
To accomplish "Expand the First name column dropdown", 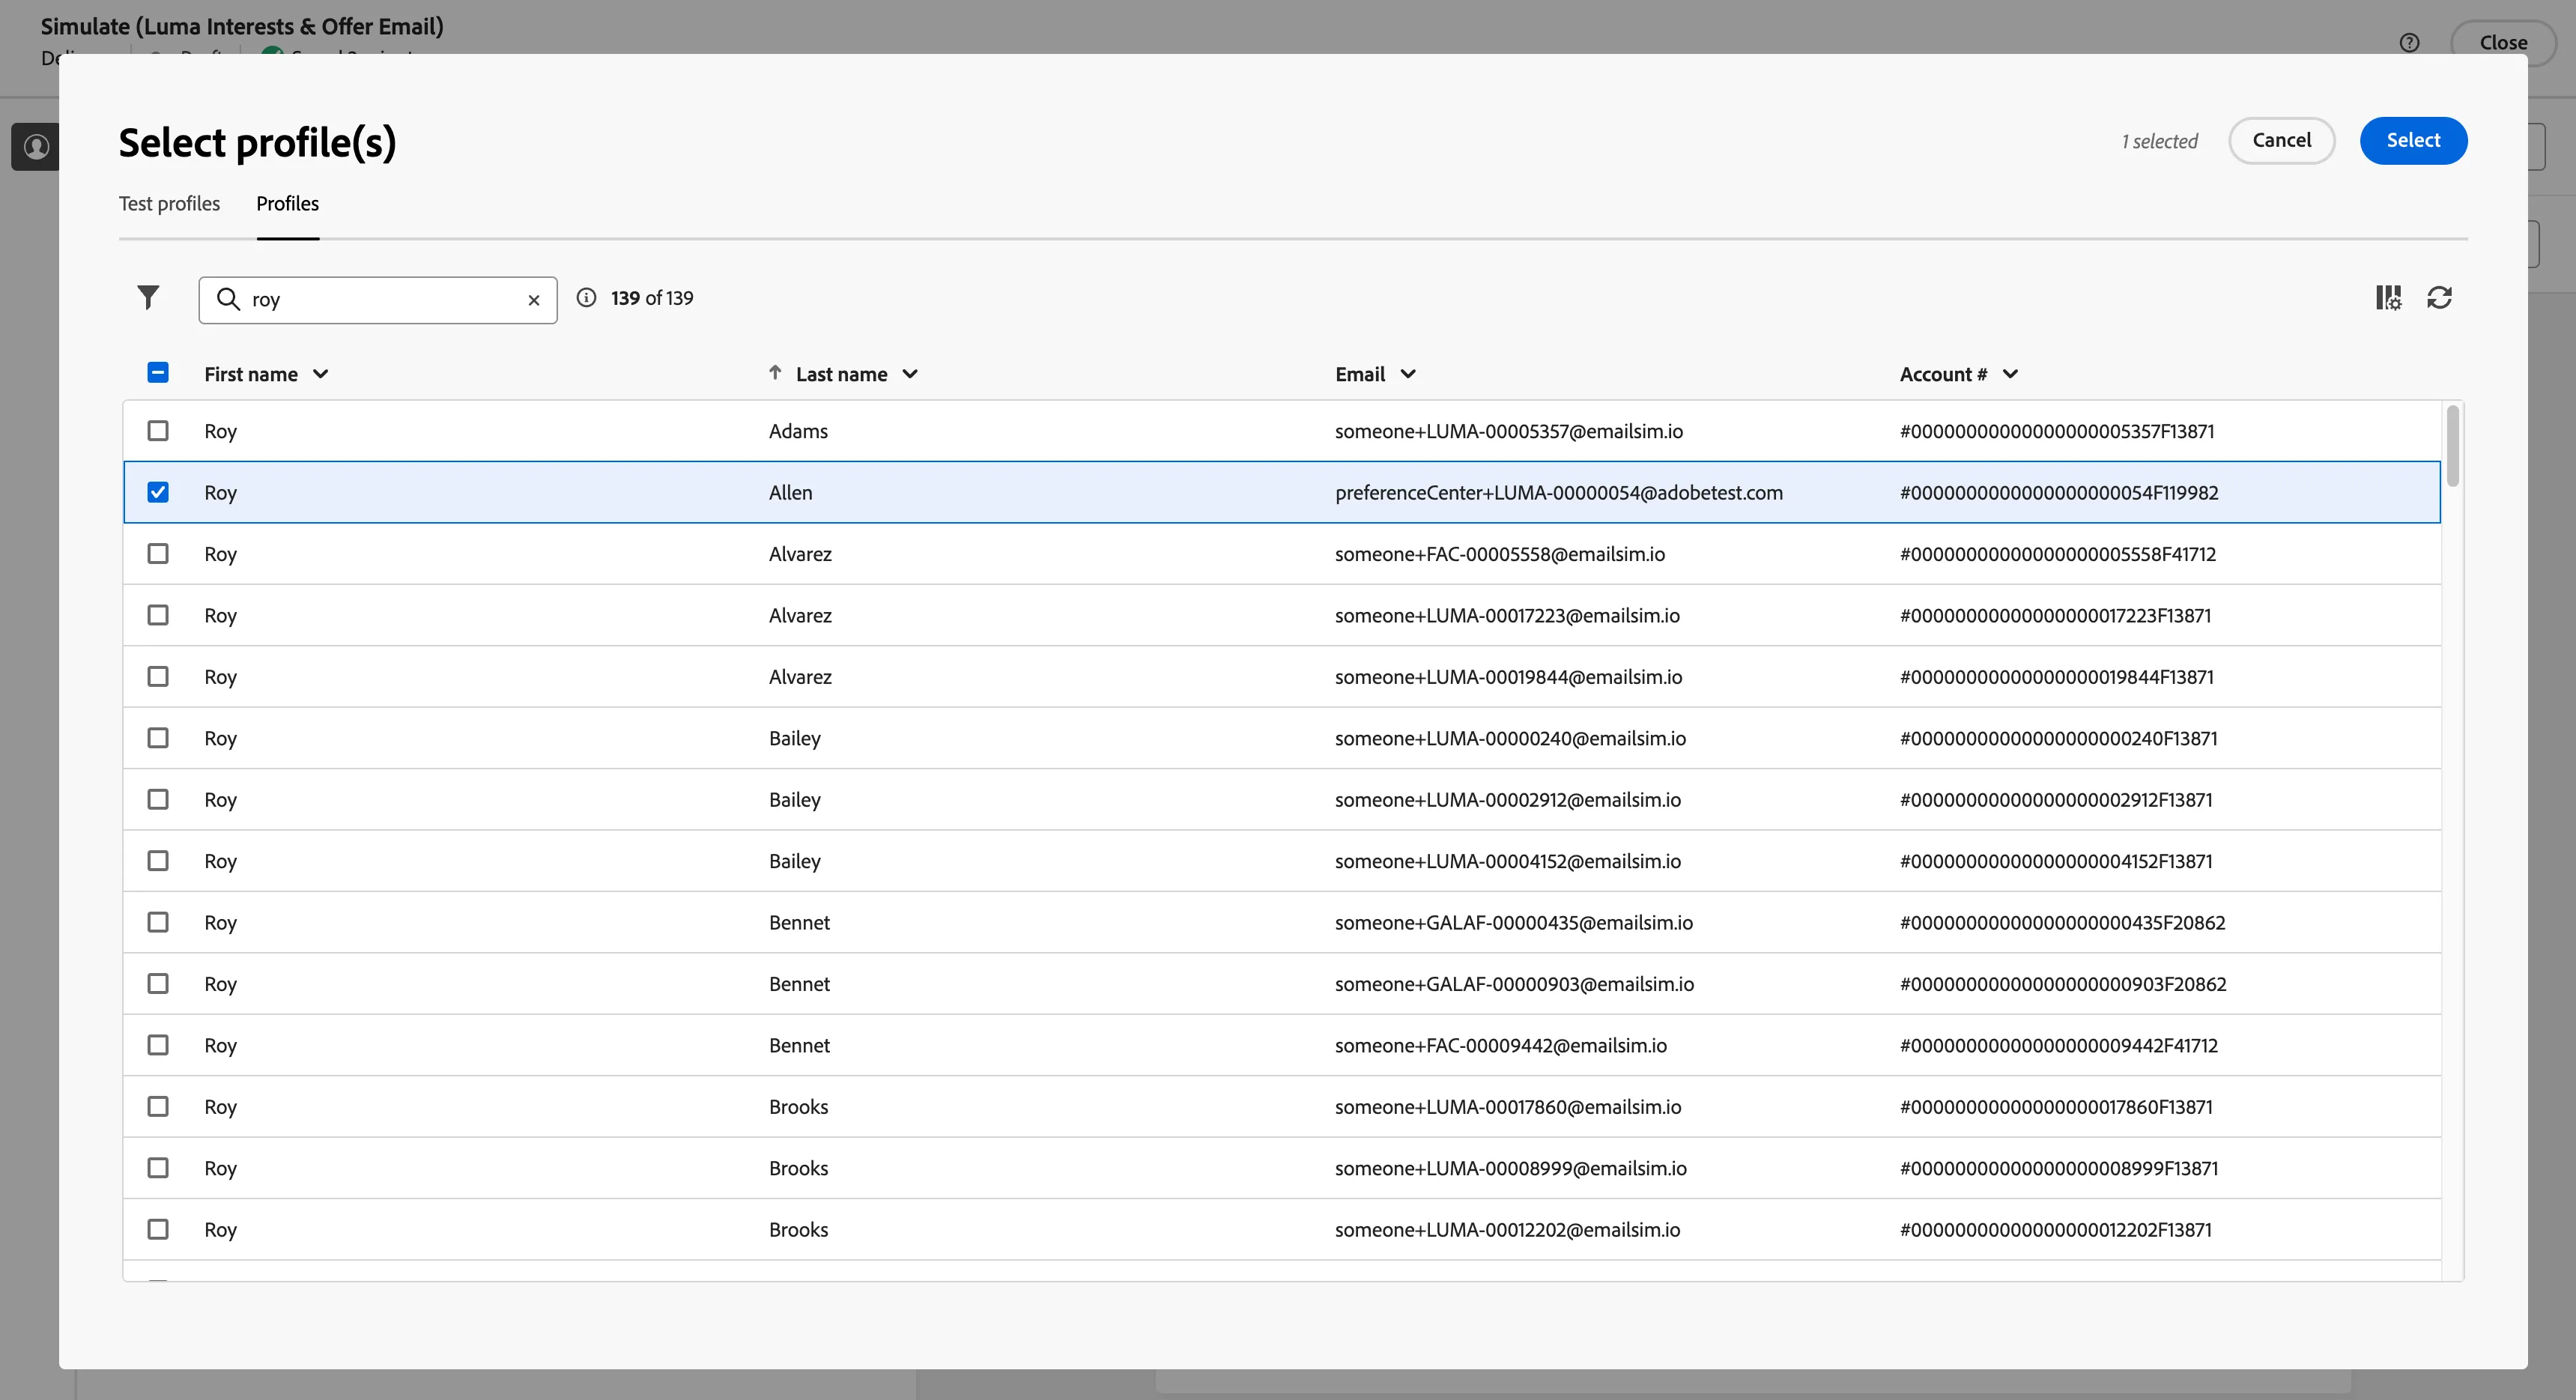I will click(321, 375).
